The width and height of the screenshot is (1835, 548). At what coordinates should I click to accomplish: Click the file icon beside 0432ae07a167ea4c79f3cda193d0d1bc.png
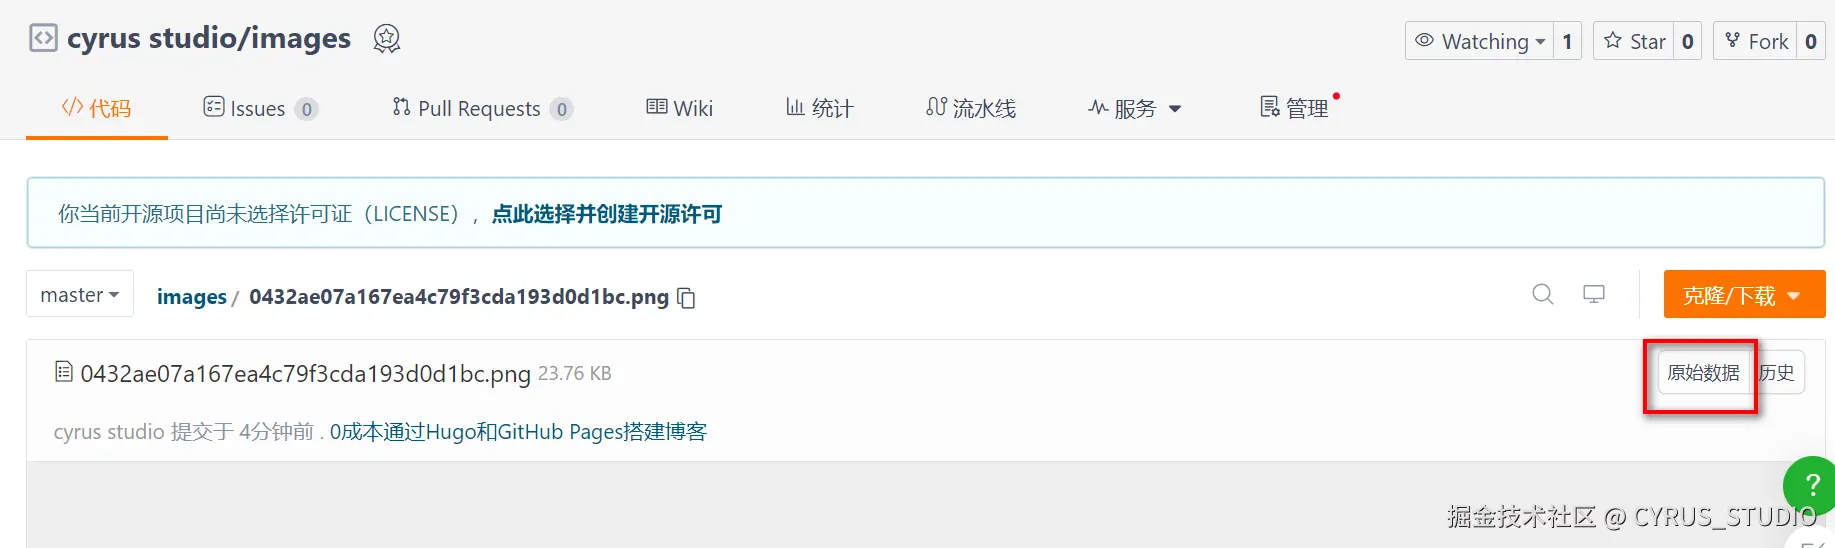64,372
